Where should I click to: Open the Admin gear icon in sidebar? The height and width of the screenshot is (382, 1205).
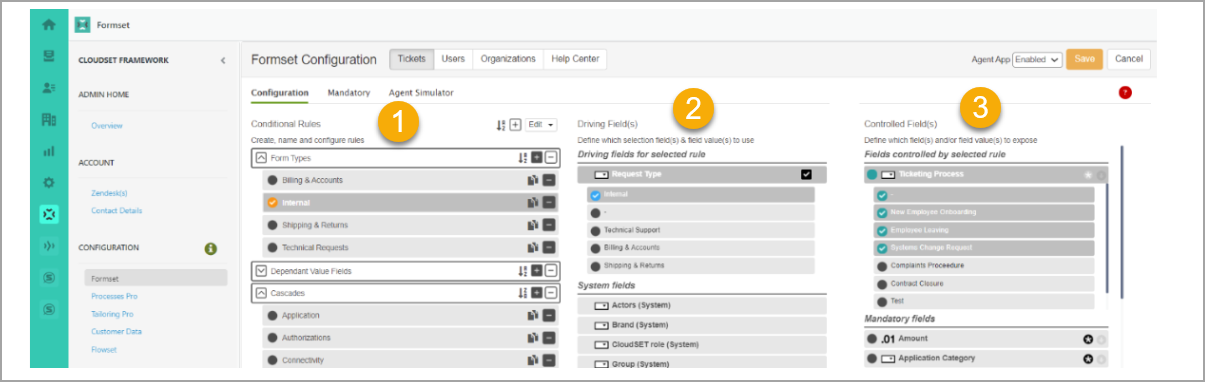coord(48,184)
